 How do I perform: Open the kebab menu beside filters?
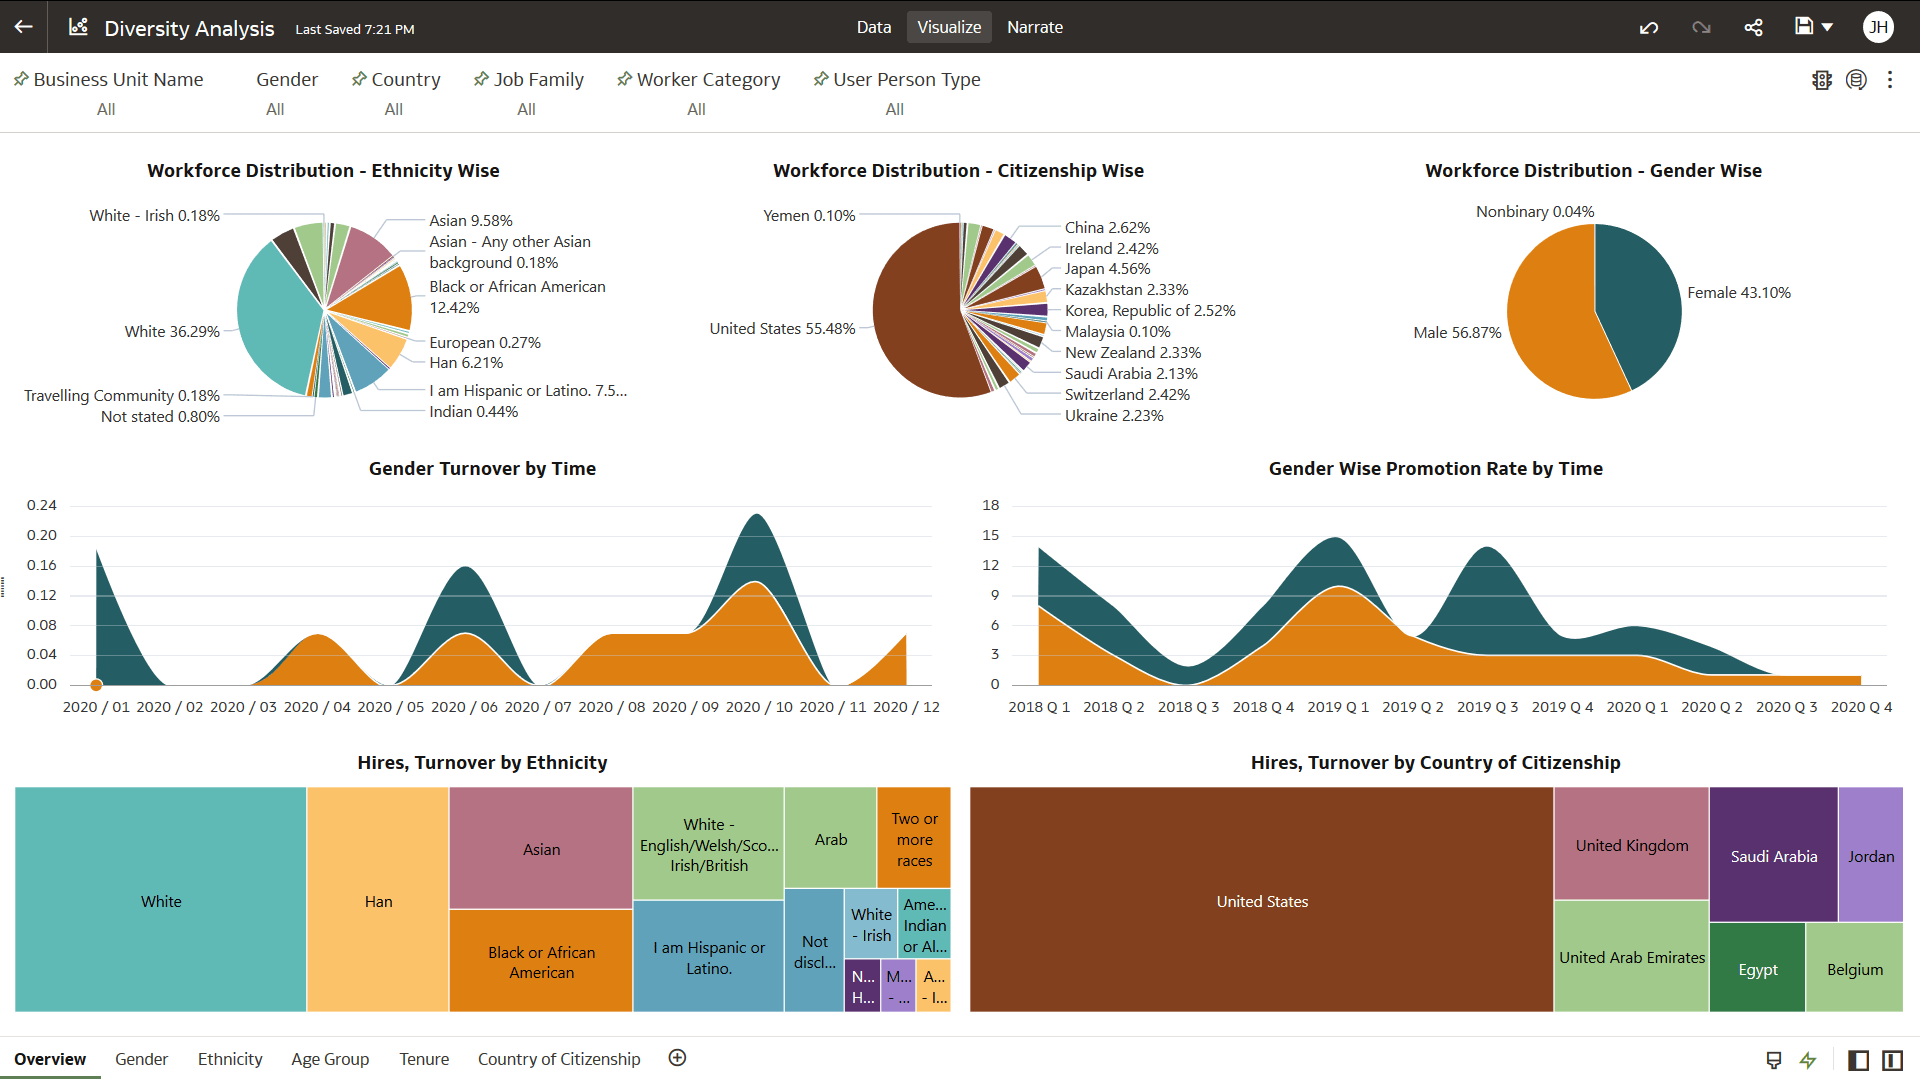tap(1890, 80)
